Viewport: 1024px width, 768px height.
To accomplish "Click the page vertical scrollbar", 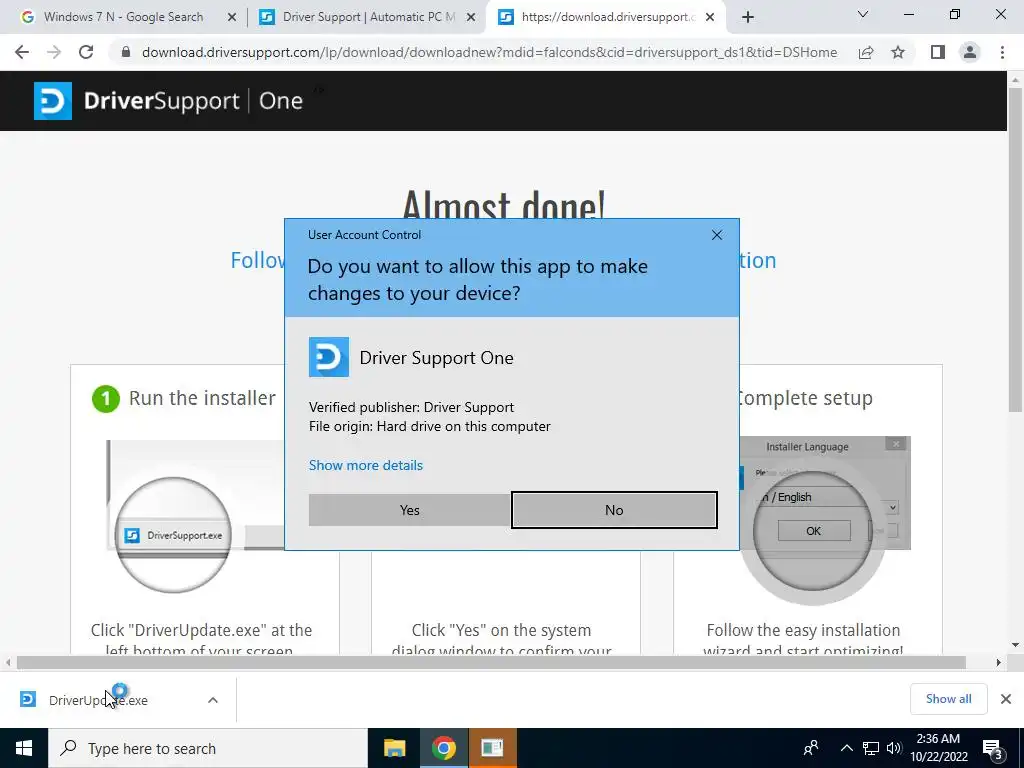I will point(1015,248).
